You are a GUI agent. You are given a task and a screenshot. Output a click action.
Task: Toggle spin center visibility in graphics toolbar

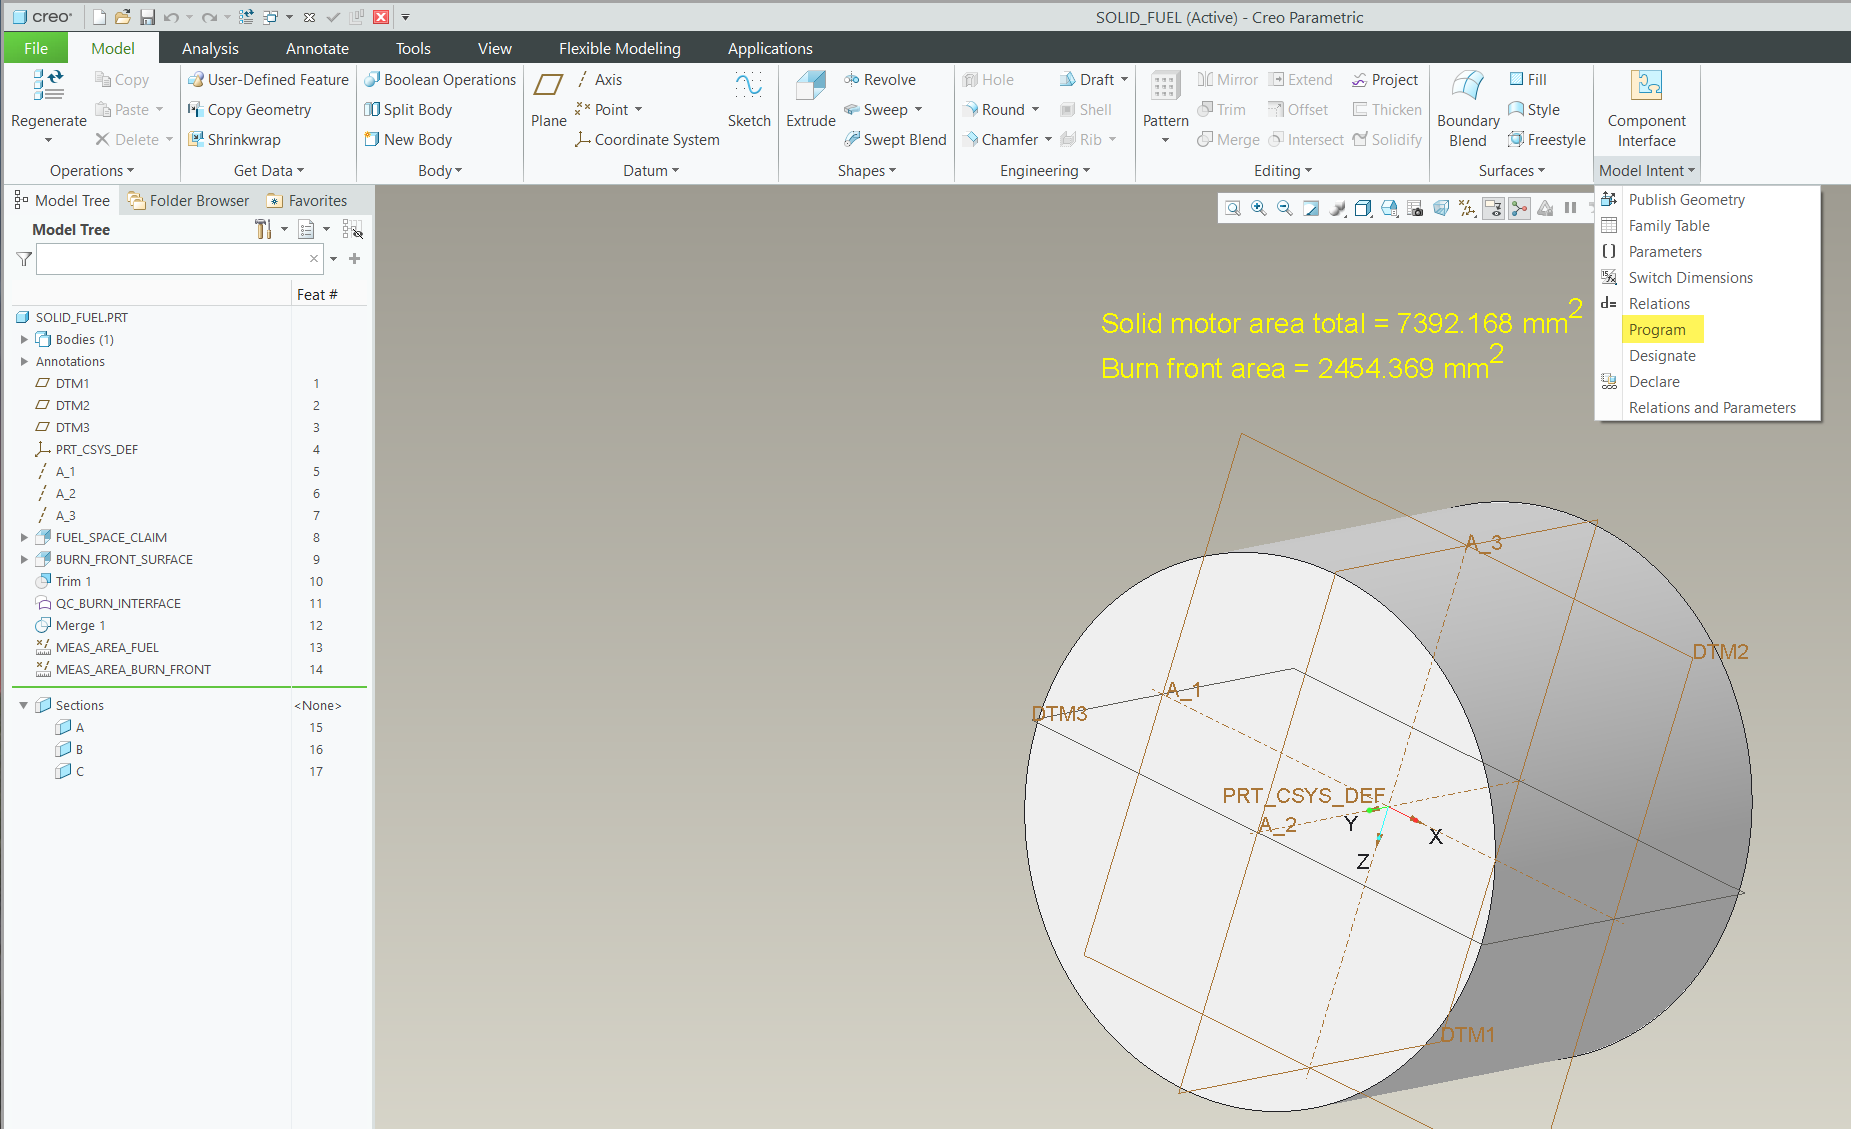click(x=1519, y=208)
